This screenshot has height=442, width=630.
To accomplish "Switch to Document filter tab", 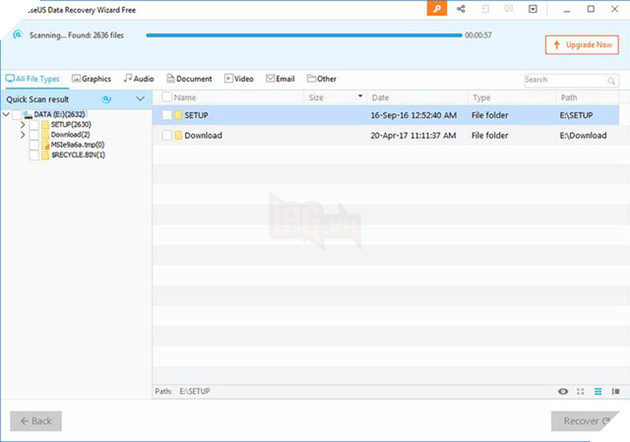I will click(189, 79).
